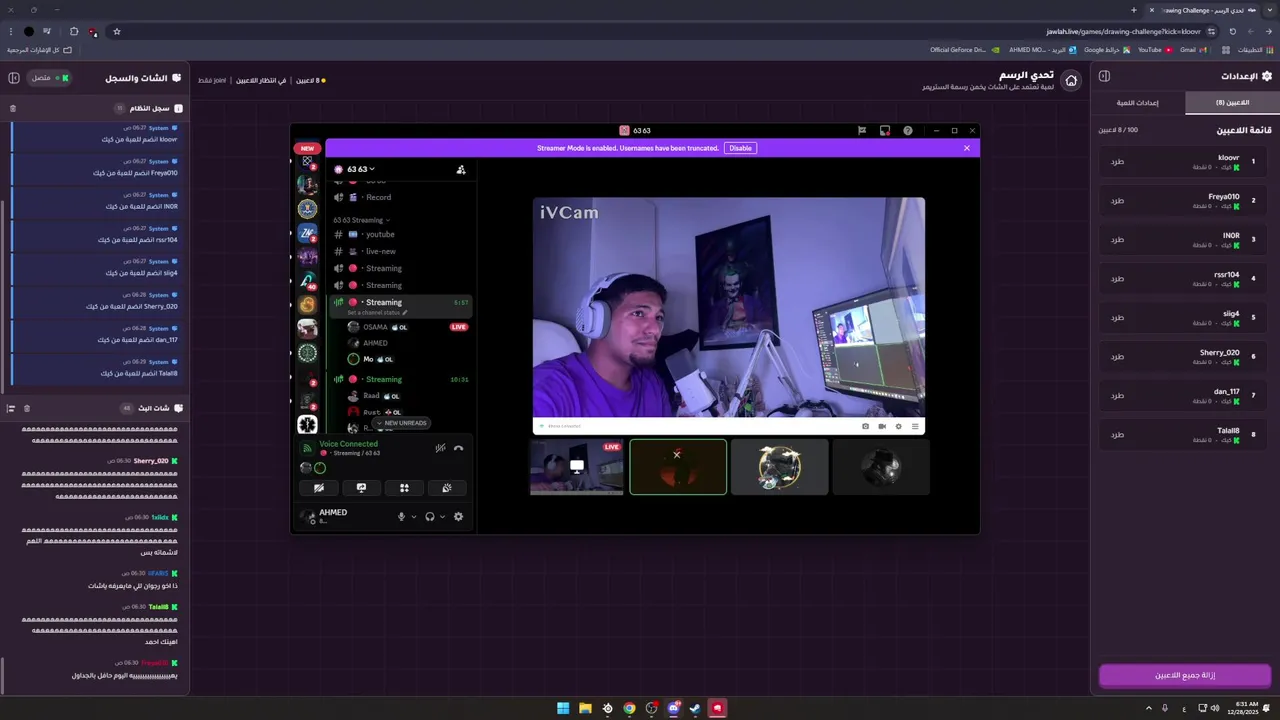The image size is (1280, 720).
Task: Clear the system log with its trash icon
Action: tap(13, 108)
